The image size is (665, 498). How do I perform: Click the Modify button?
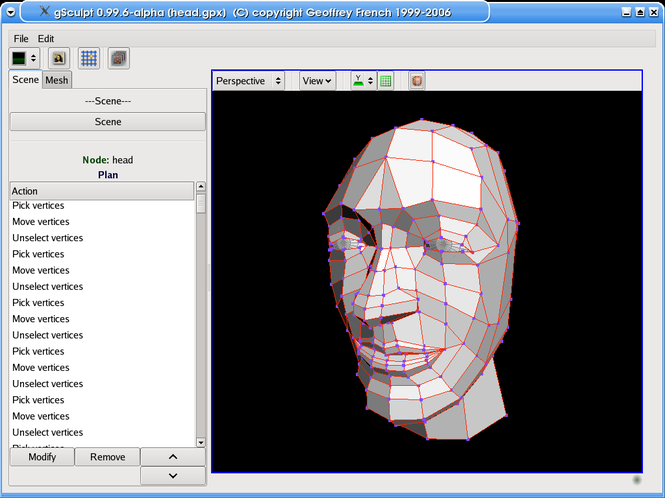tap(42, 457)
